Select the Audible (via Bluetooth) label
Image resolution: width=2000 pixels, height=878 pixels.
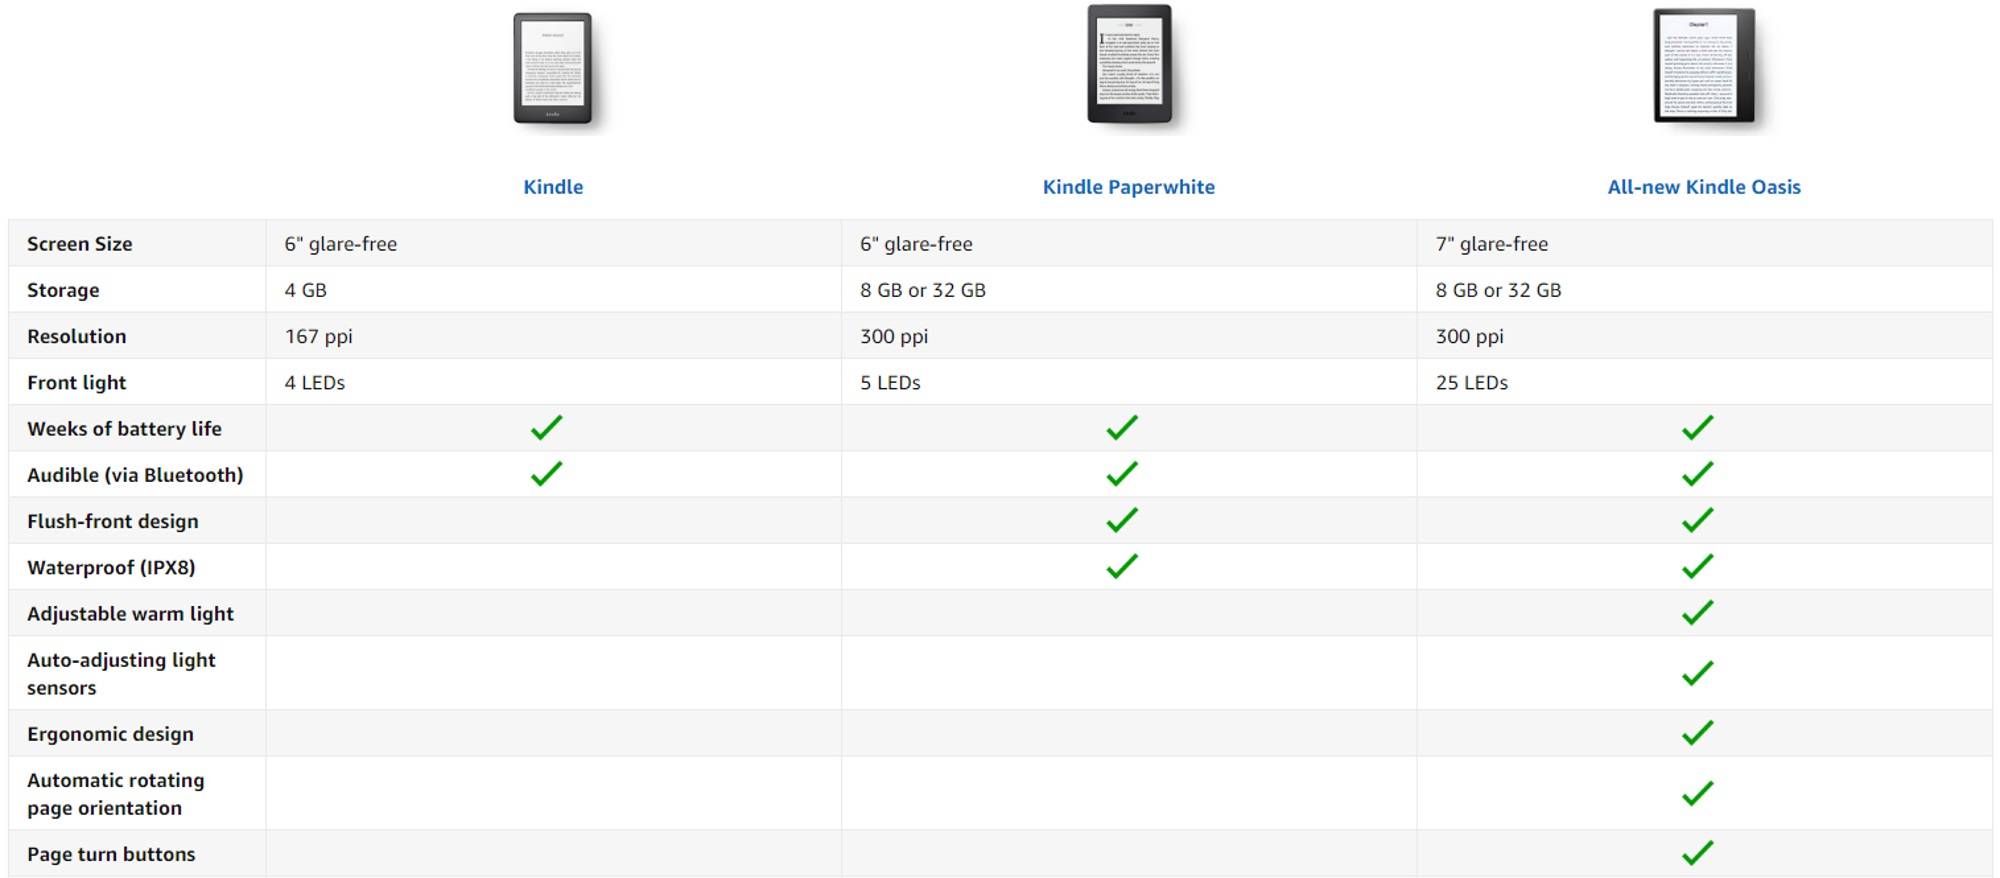coord(135,475)
